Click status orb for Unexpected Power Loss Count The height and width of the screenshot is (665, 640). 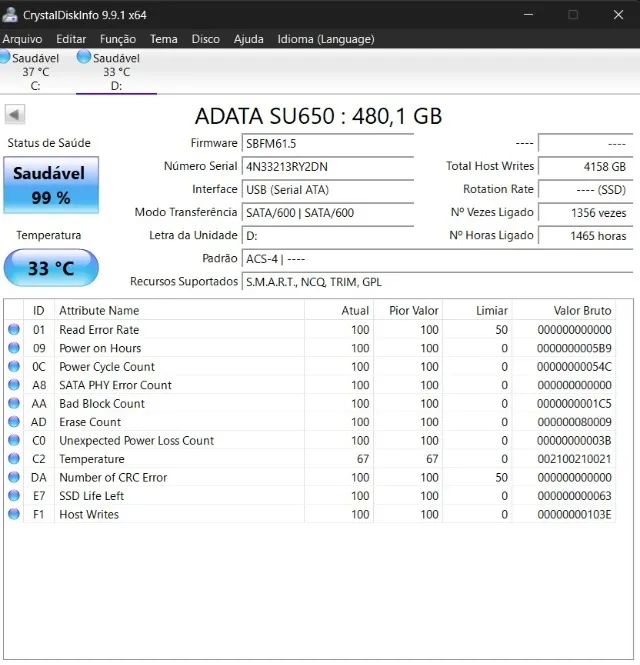pos(14,440)
